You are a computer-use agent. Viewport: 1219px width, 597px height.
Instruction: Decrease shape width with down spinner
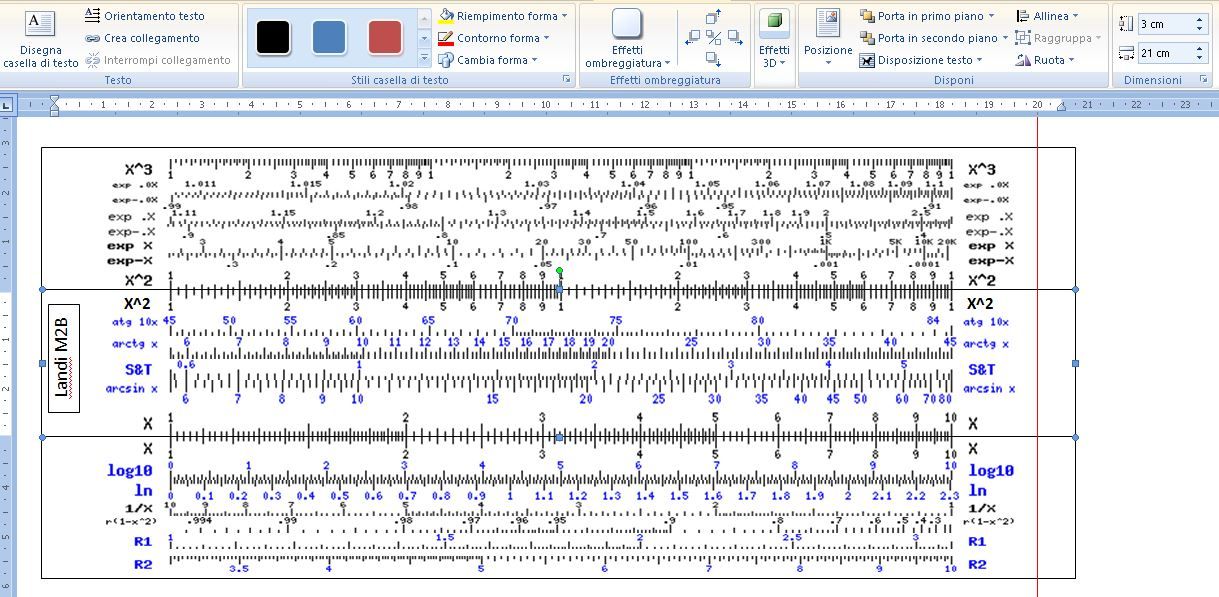1200,58
